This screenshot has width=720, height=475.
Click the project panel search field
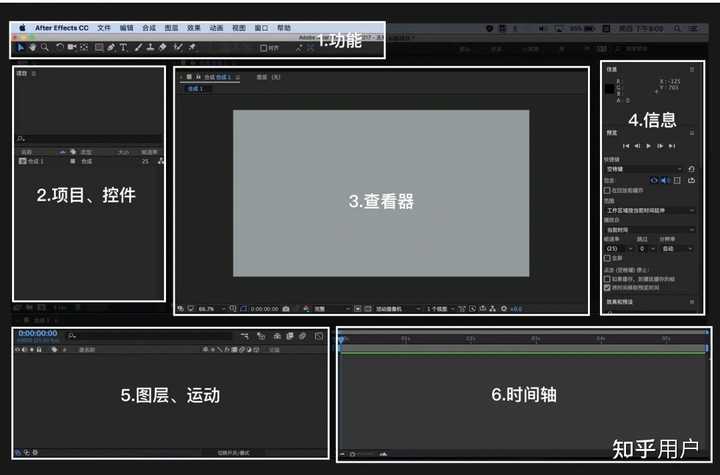pos(90,138)
